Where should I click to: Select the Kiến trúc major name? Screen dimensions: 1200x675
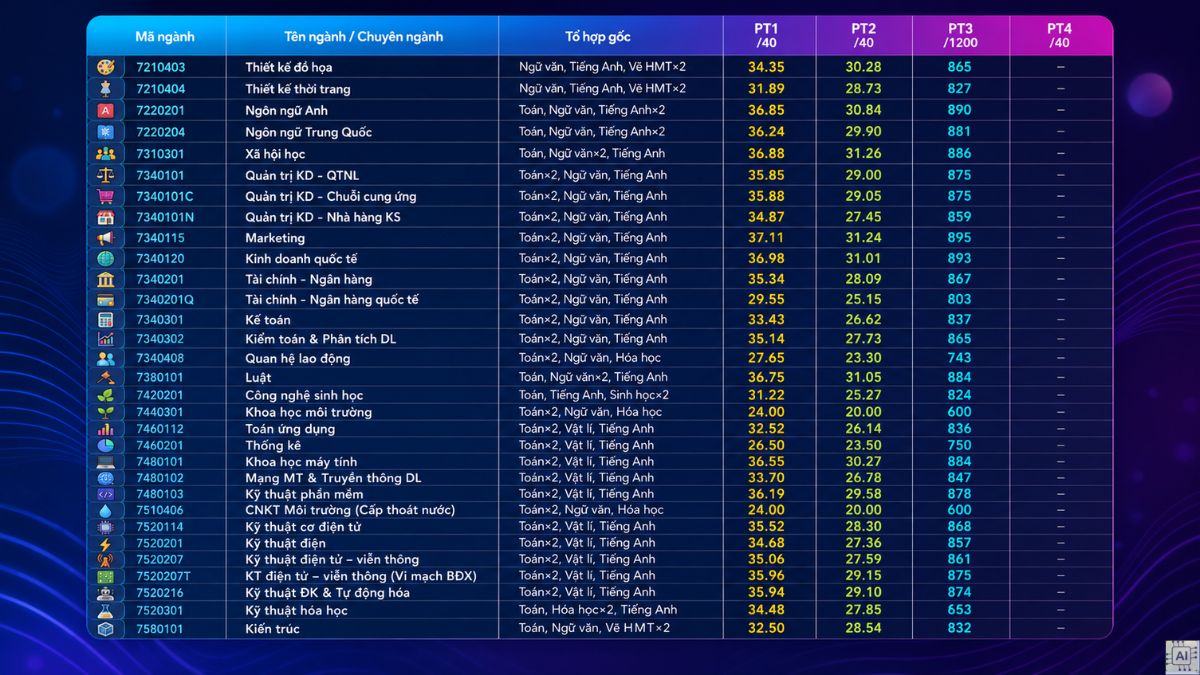point(273,629)
